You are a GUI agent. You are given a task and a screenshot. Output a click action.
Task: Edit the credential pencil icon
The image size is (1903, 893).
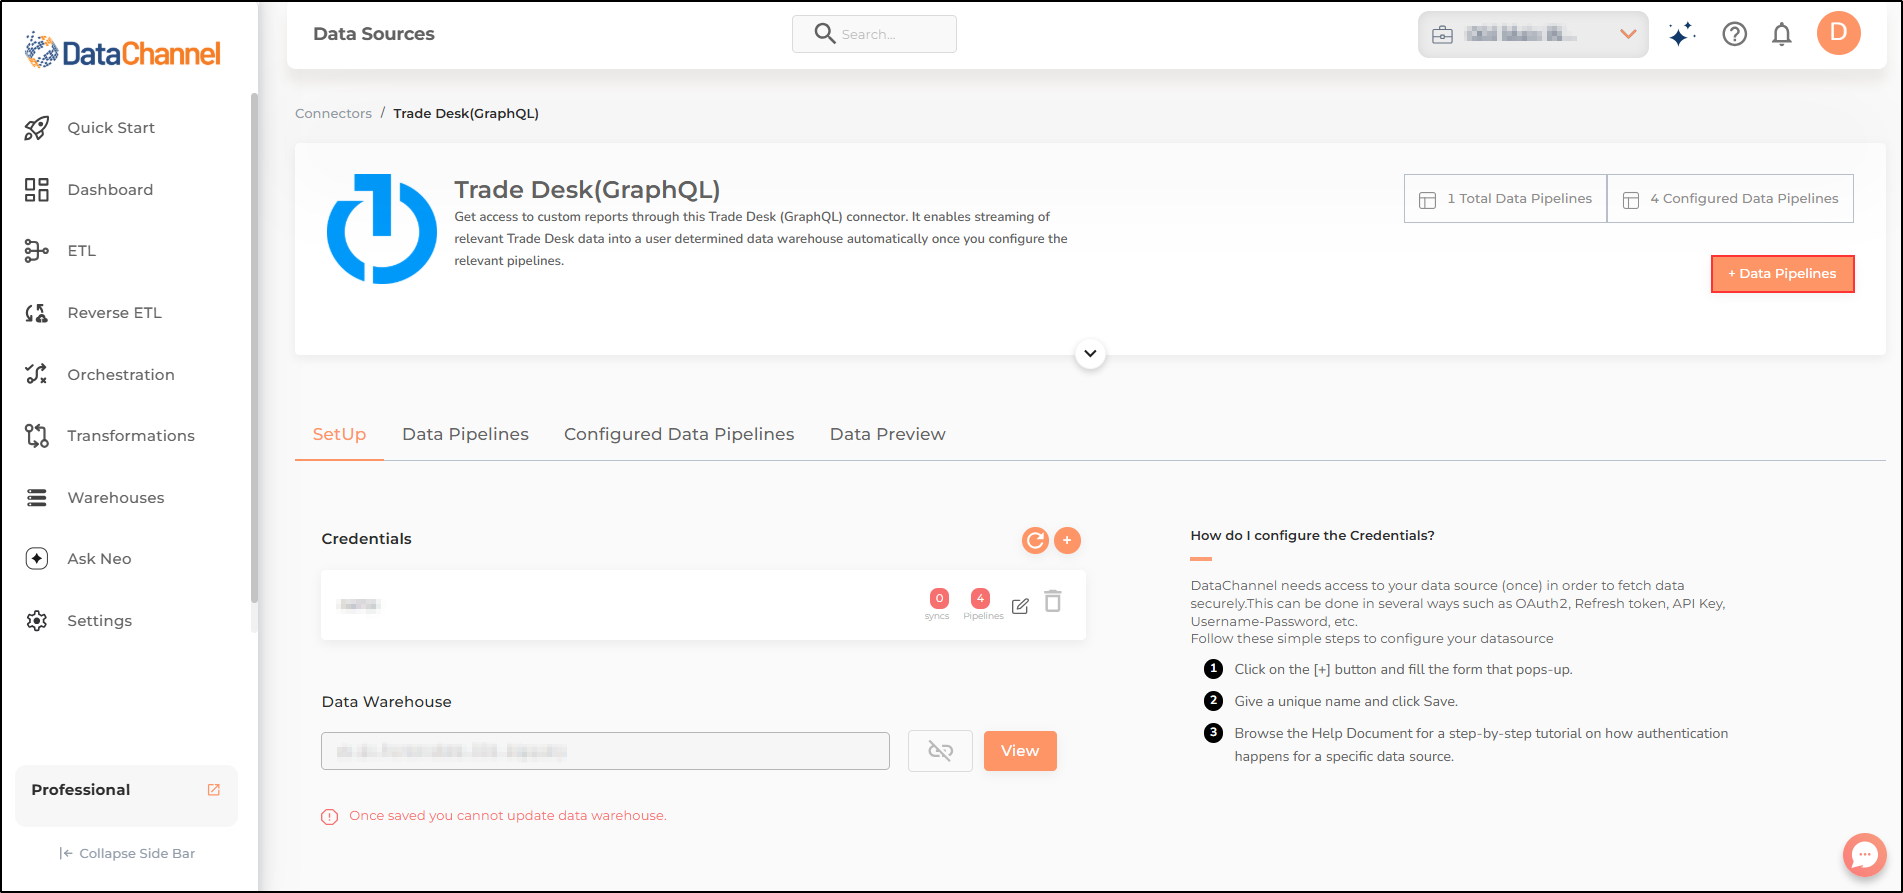[1020, 606]
